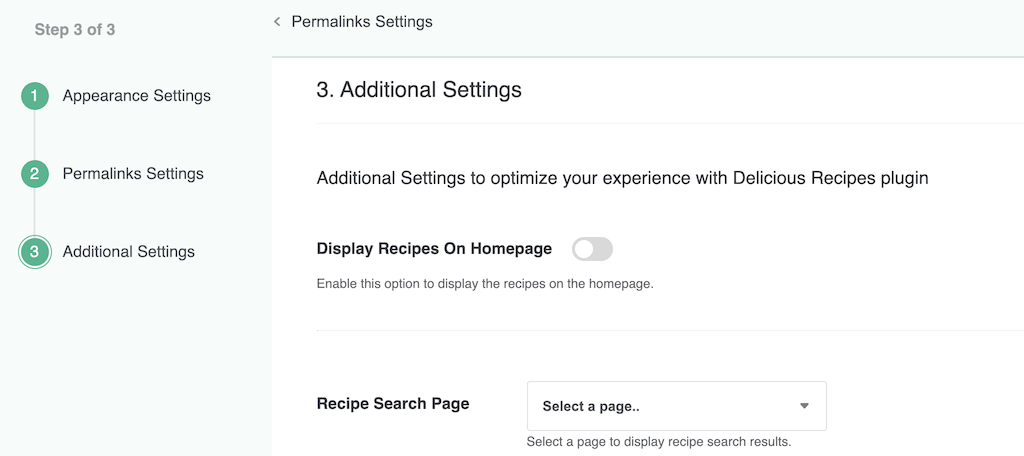1024x456 pixels.
Task: Click the step 2 circle icon
Action: 34,174
